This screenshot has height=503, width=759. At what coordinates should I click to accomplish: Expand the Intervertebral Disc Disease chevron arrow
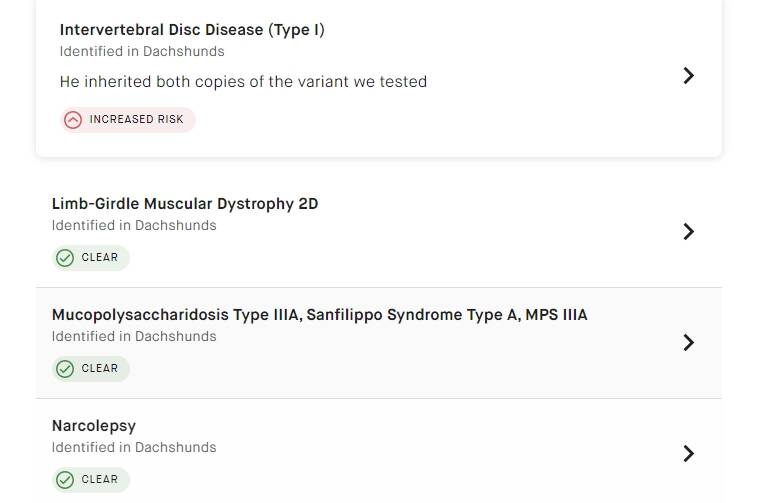pos(688,76)
